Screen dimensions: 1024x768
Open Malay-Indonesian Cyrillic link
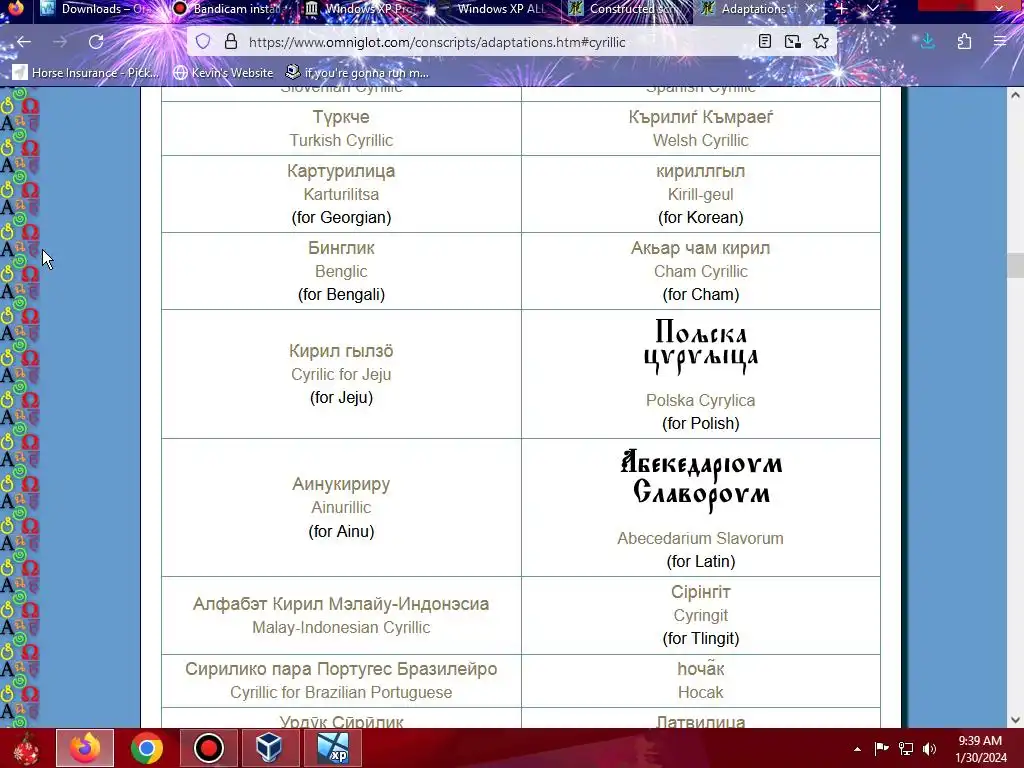(341, 628)
